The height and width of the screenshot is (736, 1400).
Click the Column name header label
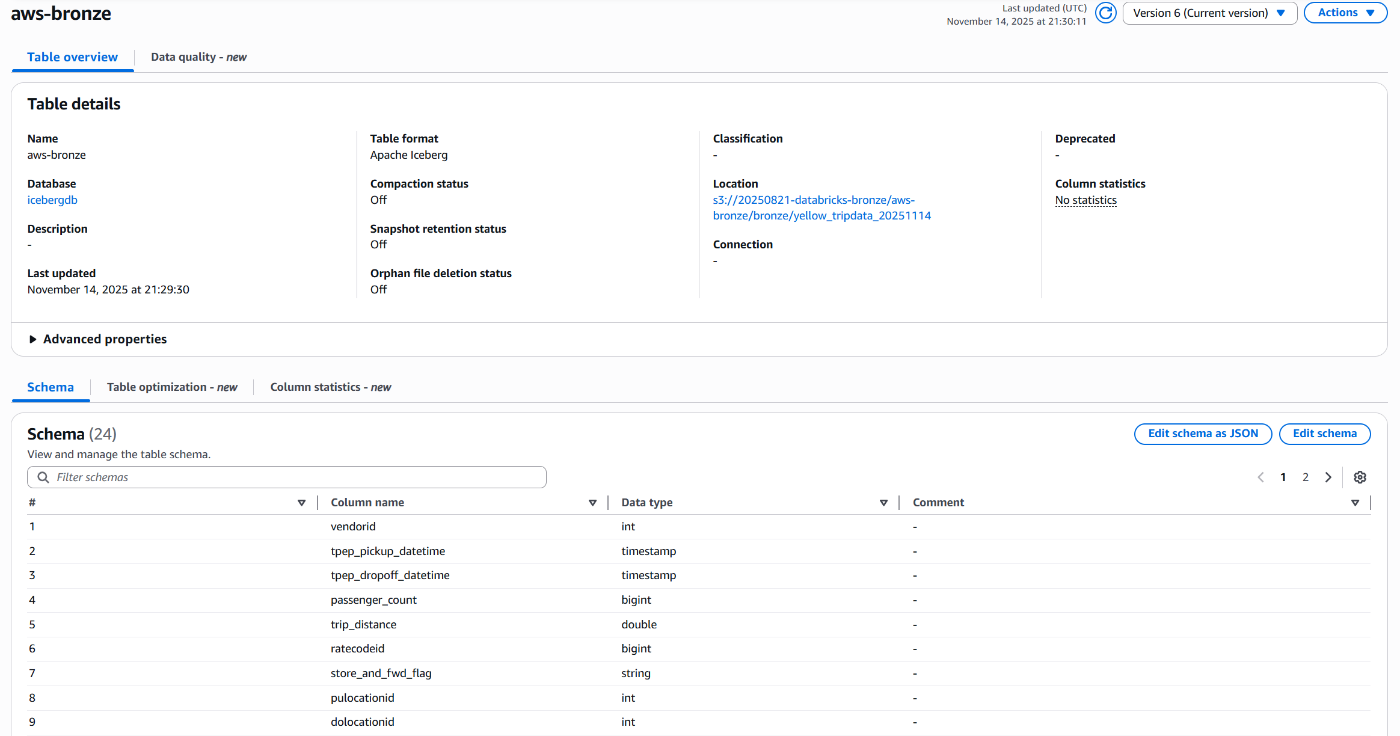click(368, 503)
